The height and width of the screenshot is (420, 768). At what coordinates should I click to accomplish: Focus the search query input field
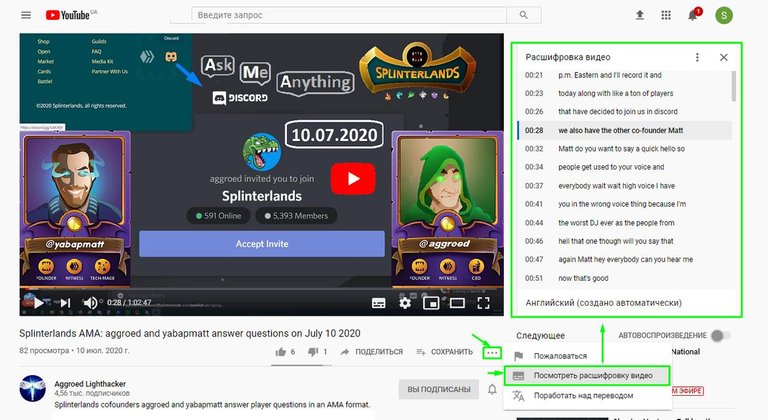(x=349, y=15)
